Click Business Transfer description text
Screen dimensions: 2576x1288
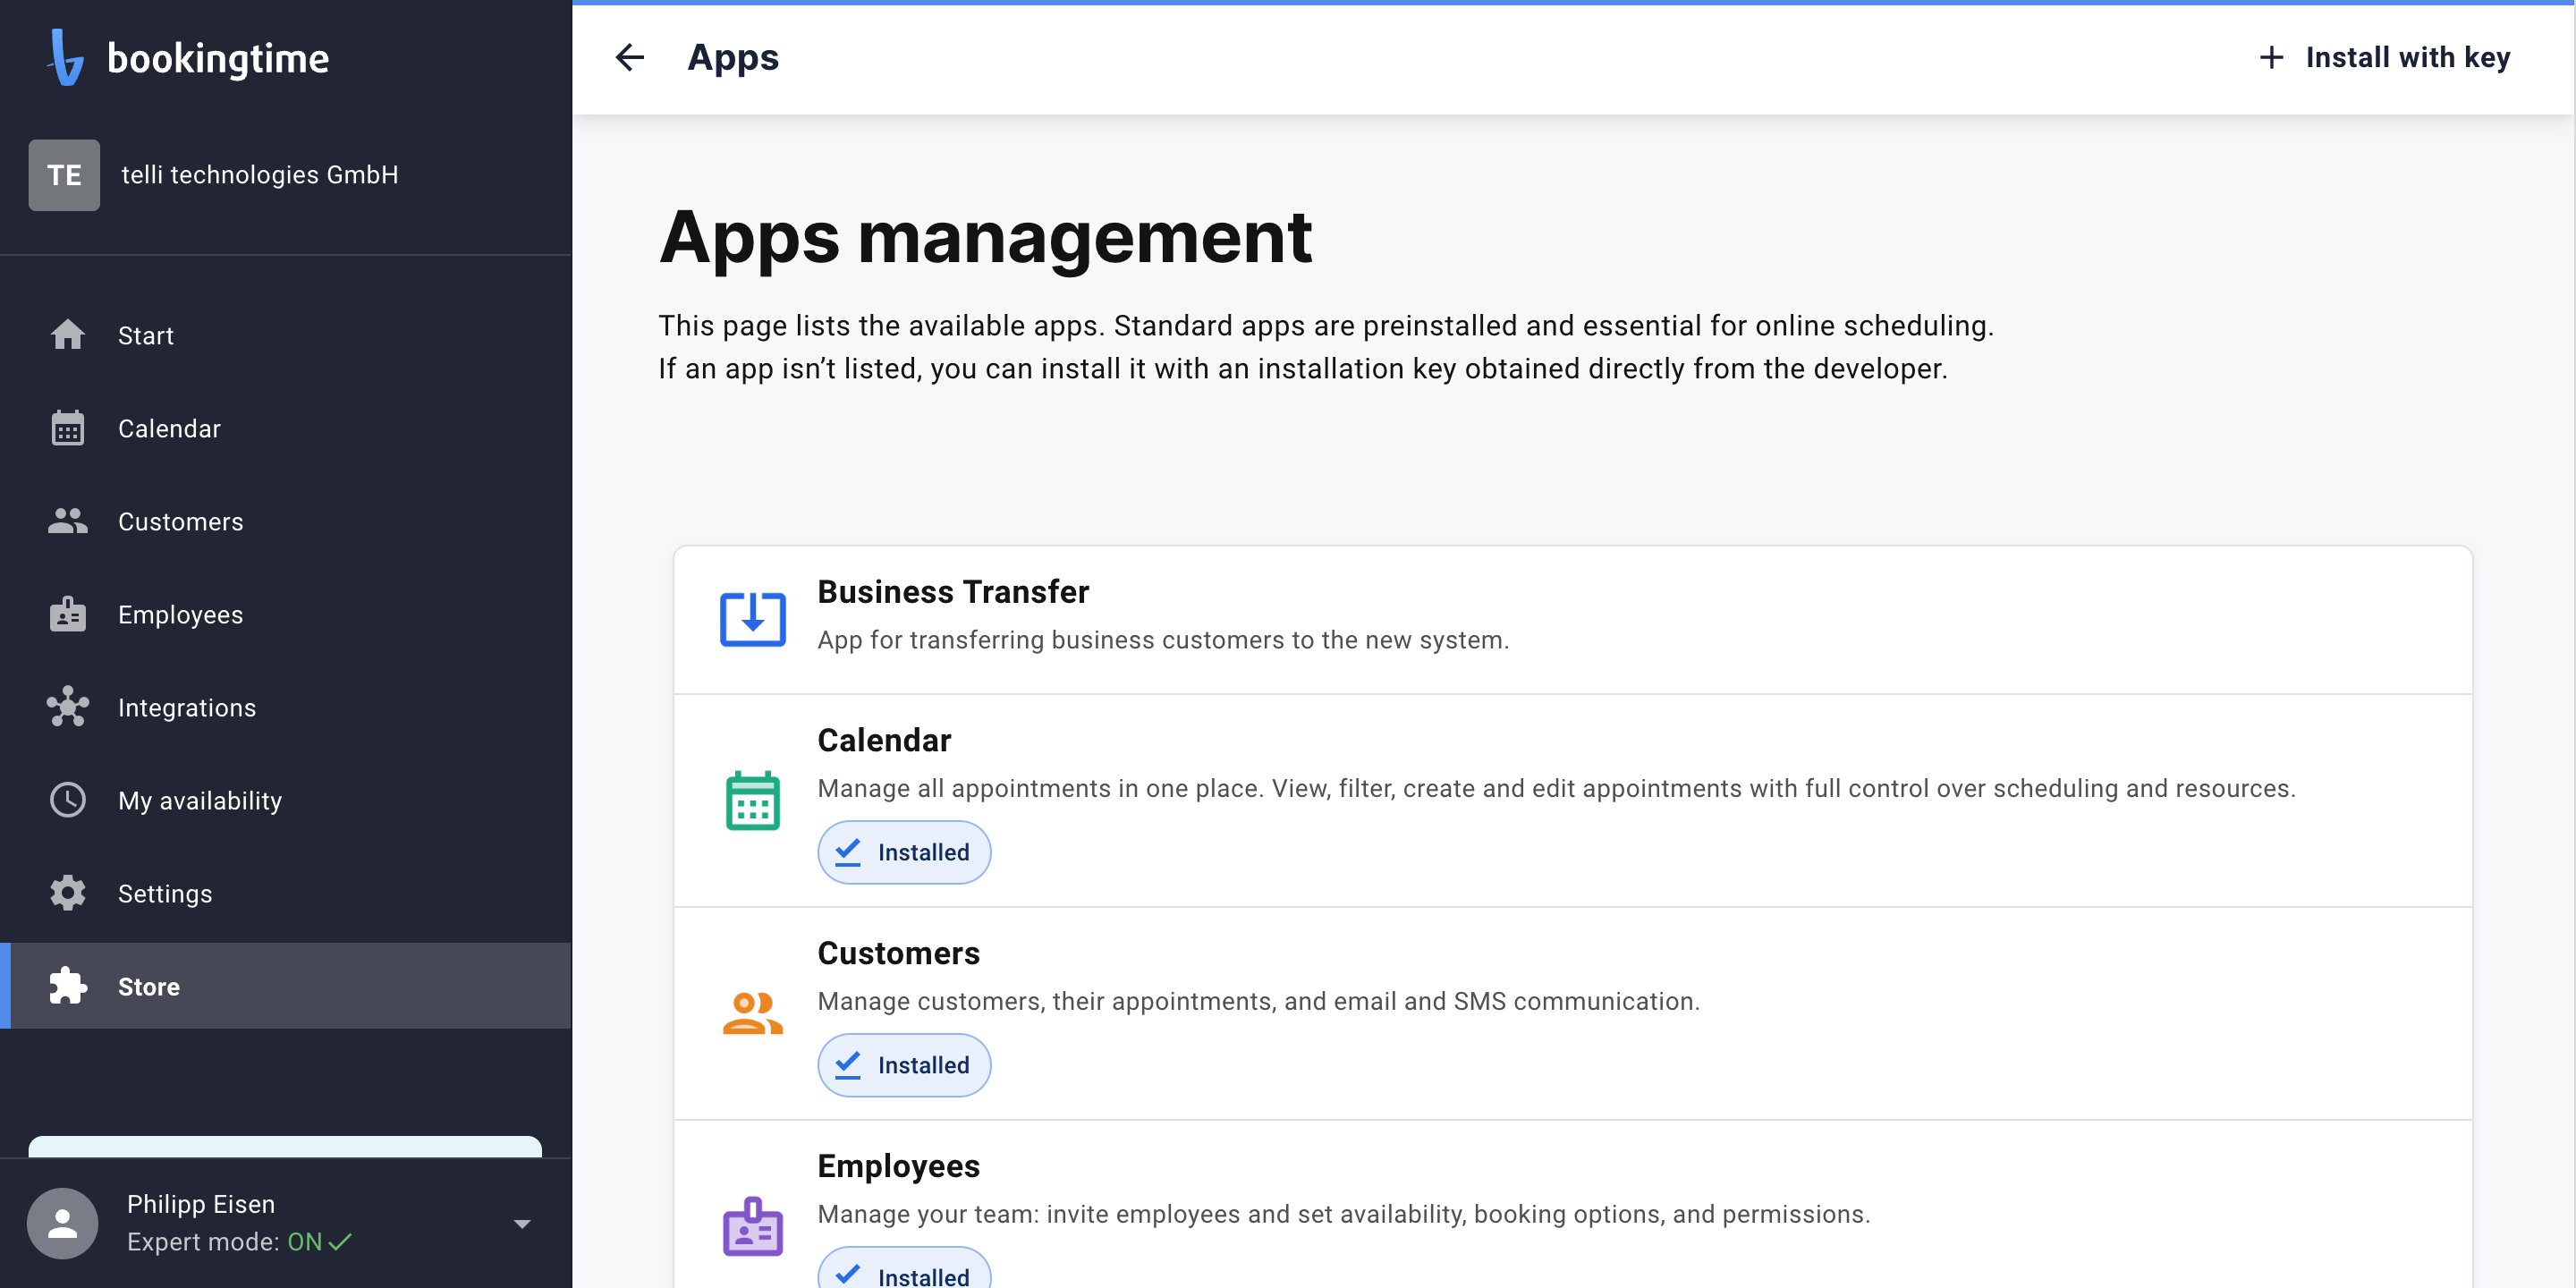pos(1163,640)
